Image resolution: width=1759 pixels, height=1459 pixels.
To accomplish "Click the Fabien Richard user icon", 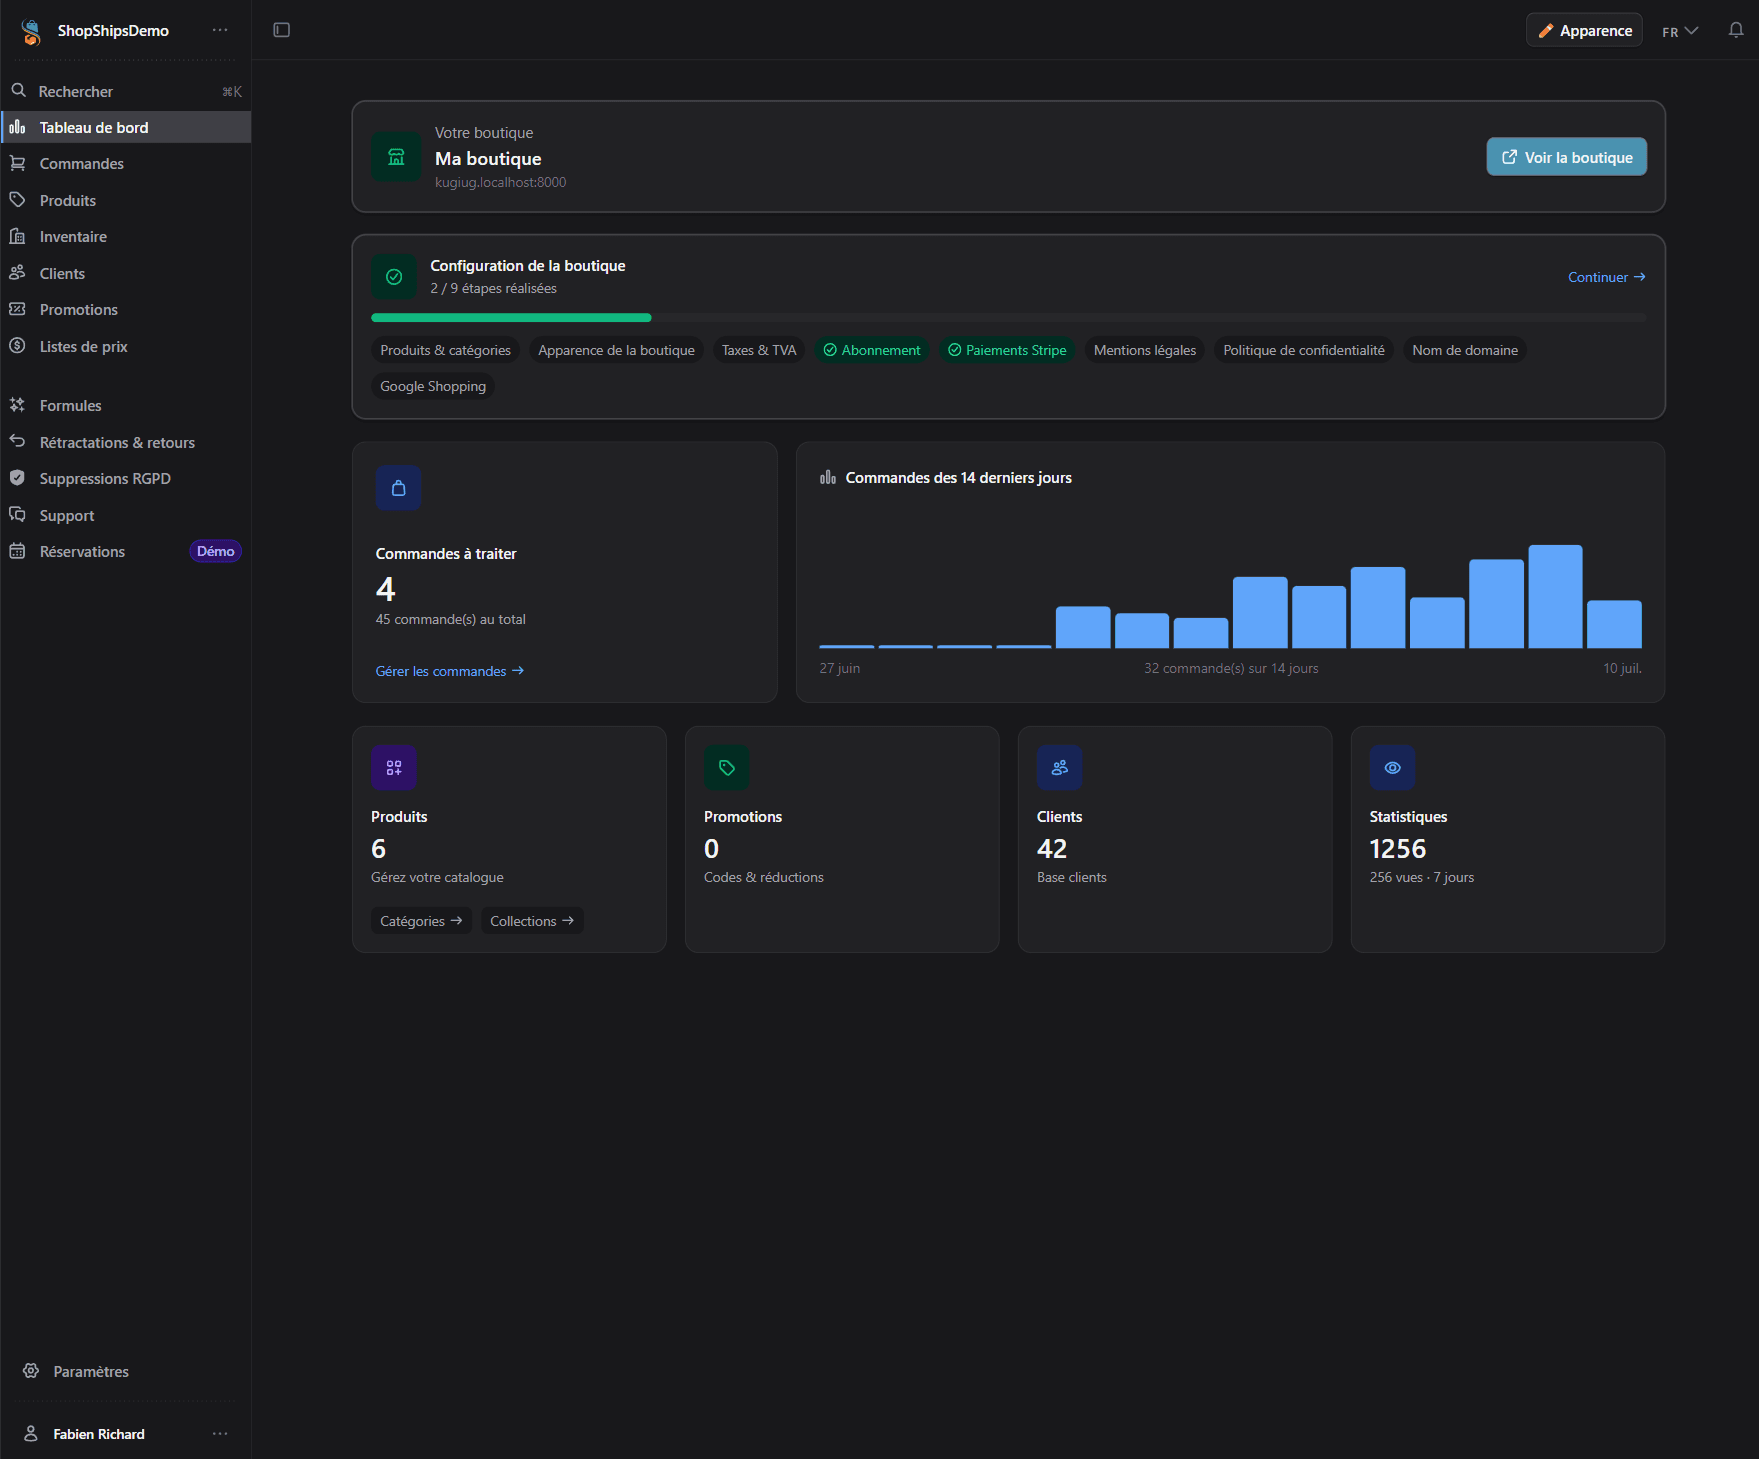I will (31, 1434).
